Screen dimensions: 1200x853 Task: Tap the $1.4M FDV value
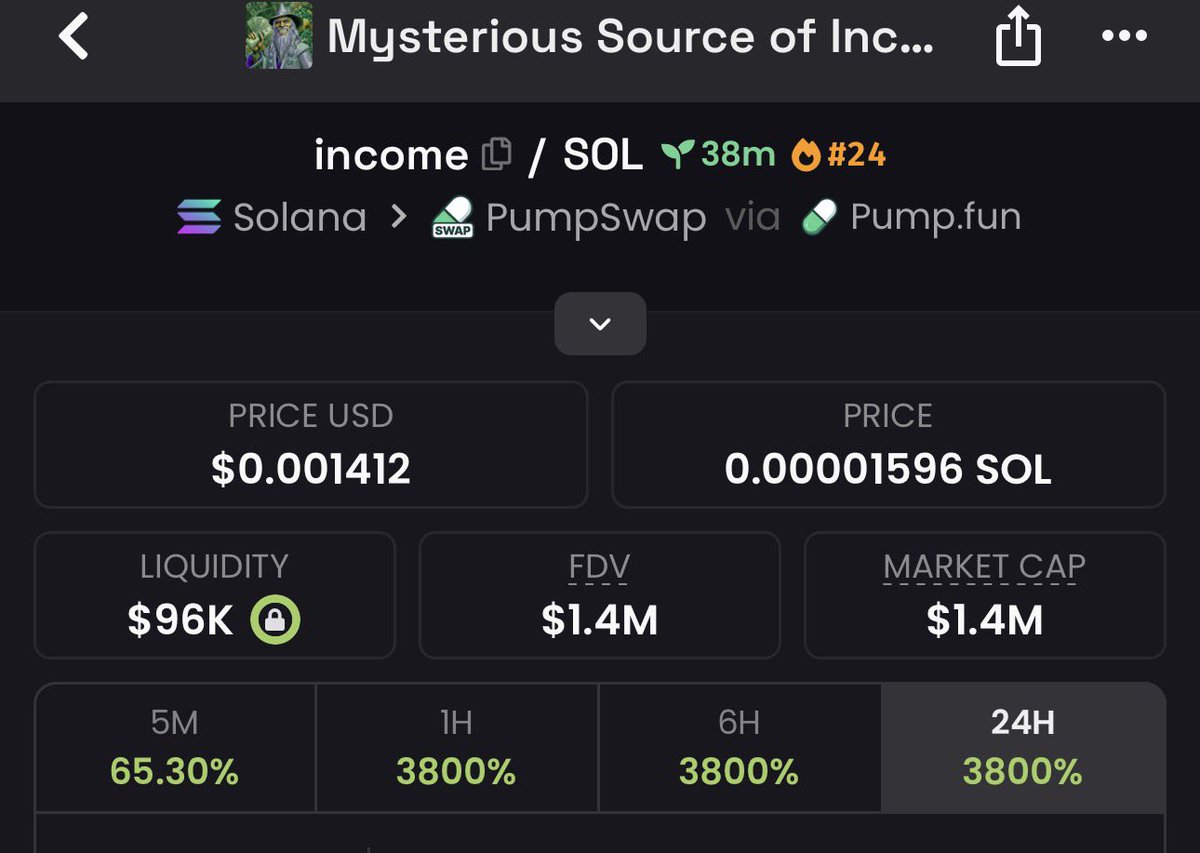599,621
